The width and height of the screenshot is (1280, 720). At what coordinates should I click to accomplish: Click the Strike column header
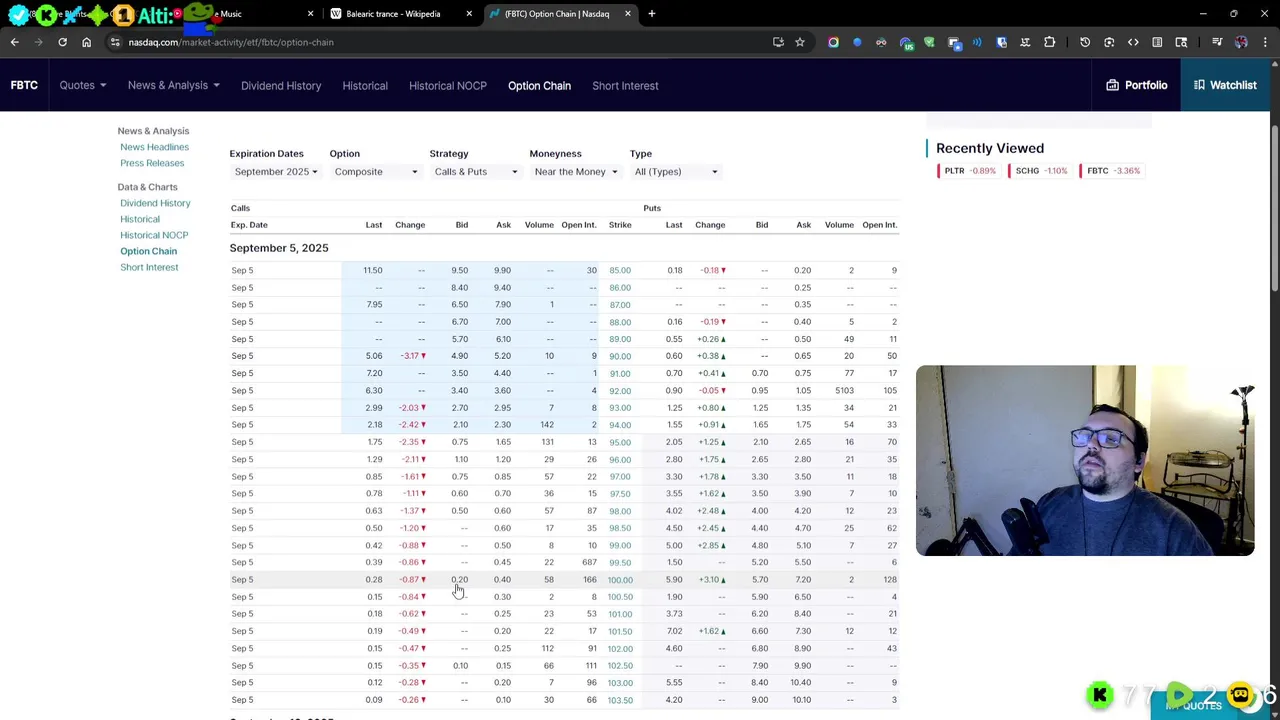point(620,225)
